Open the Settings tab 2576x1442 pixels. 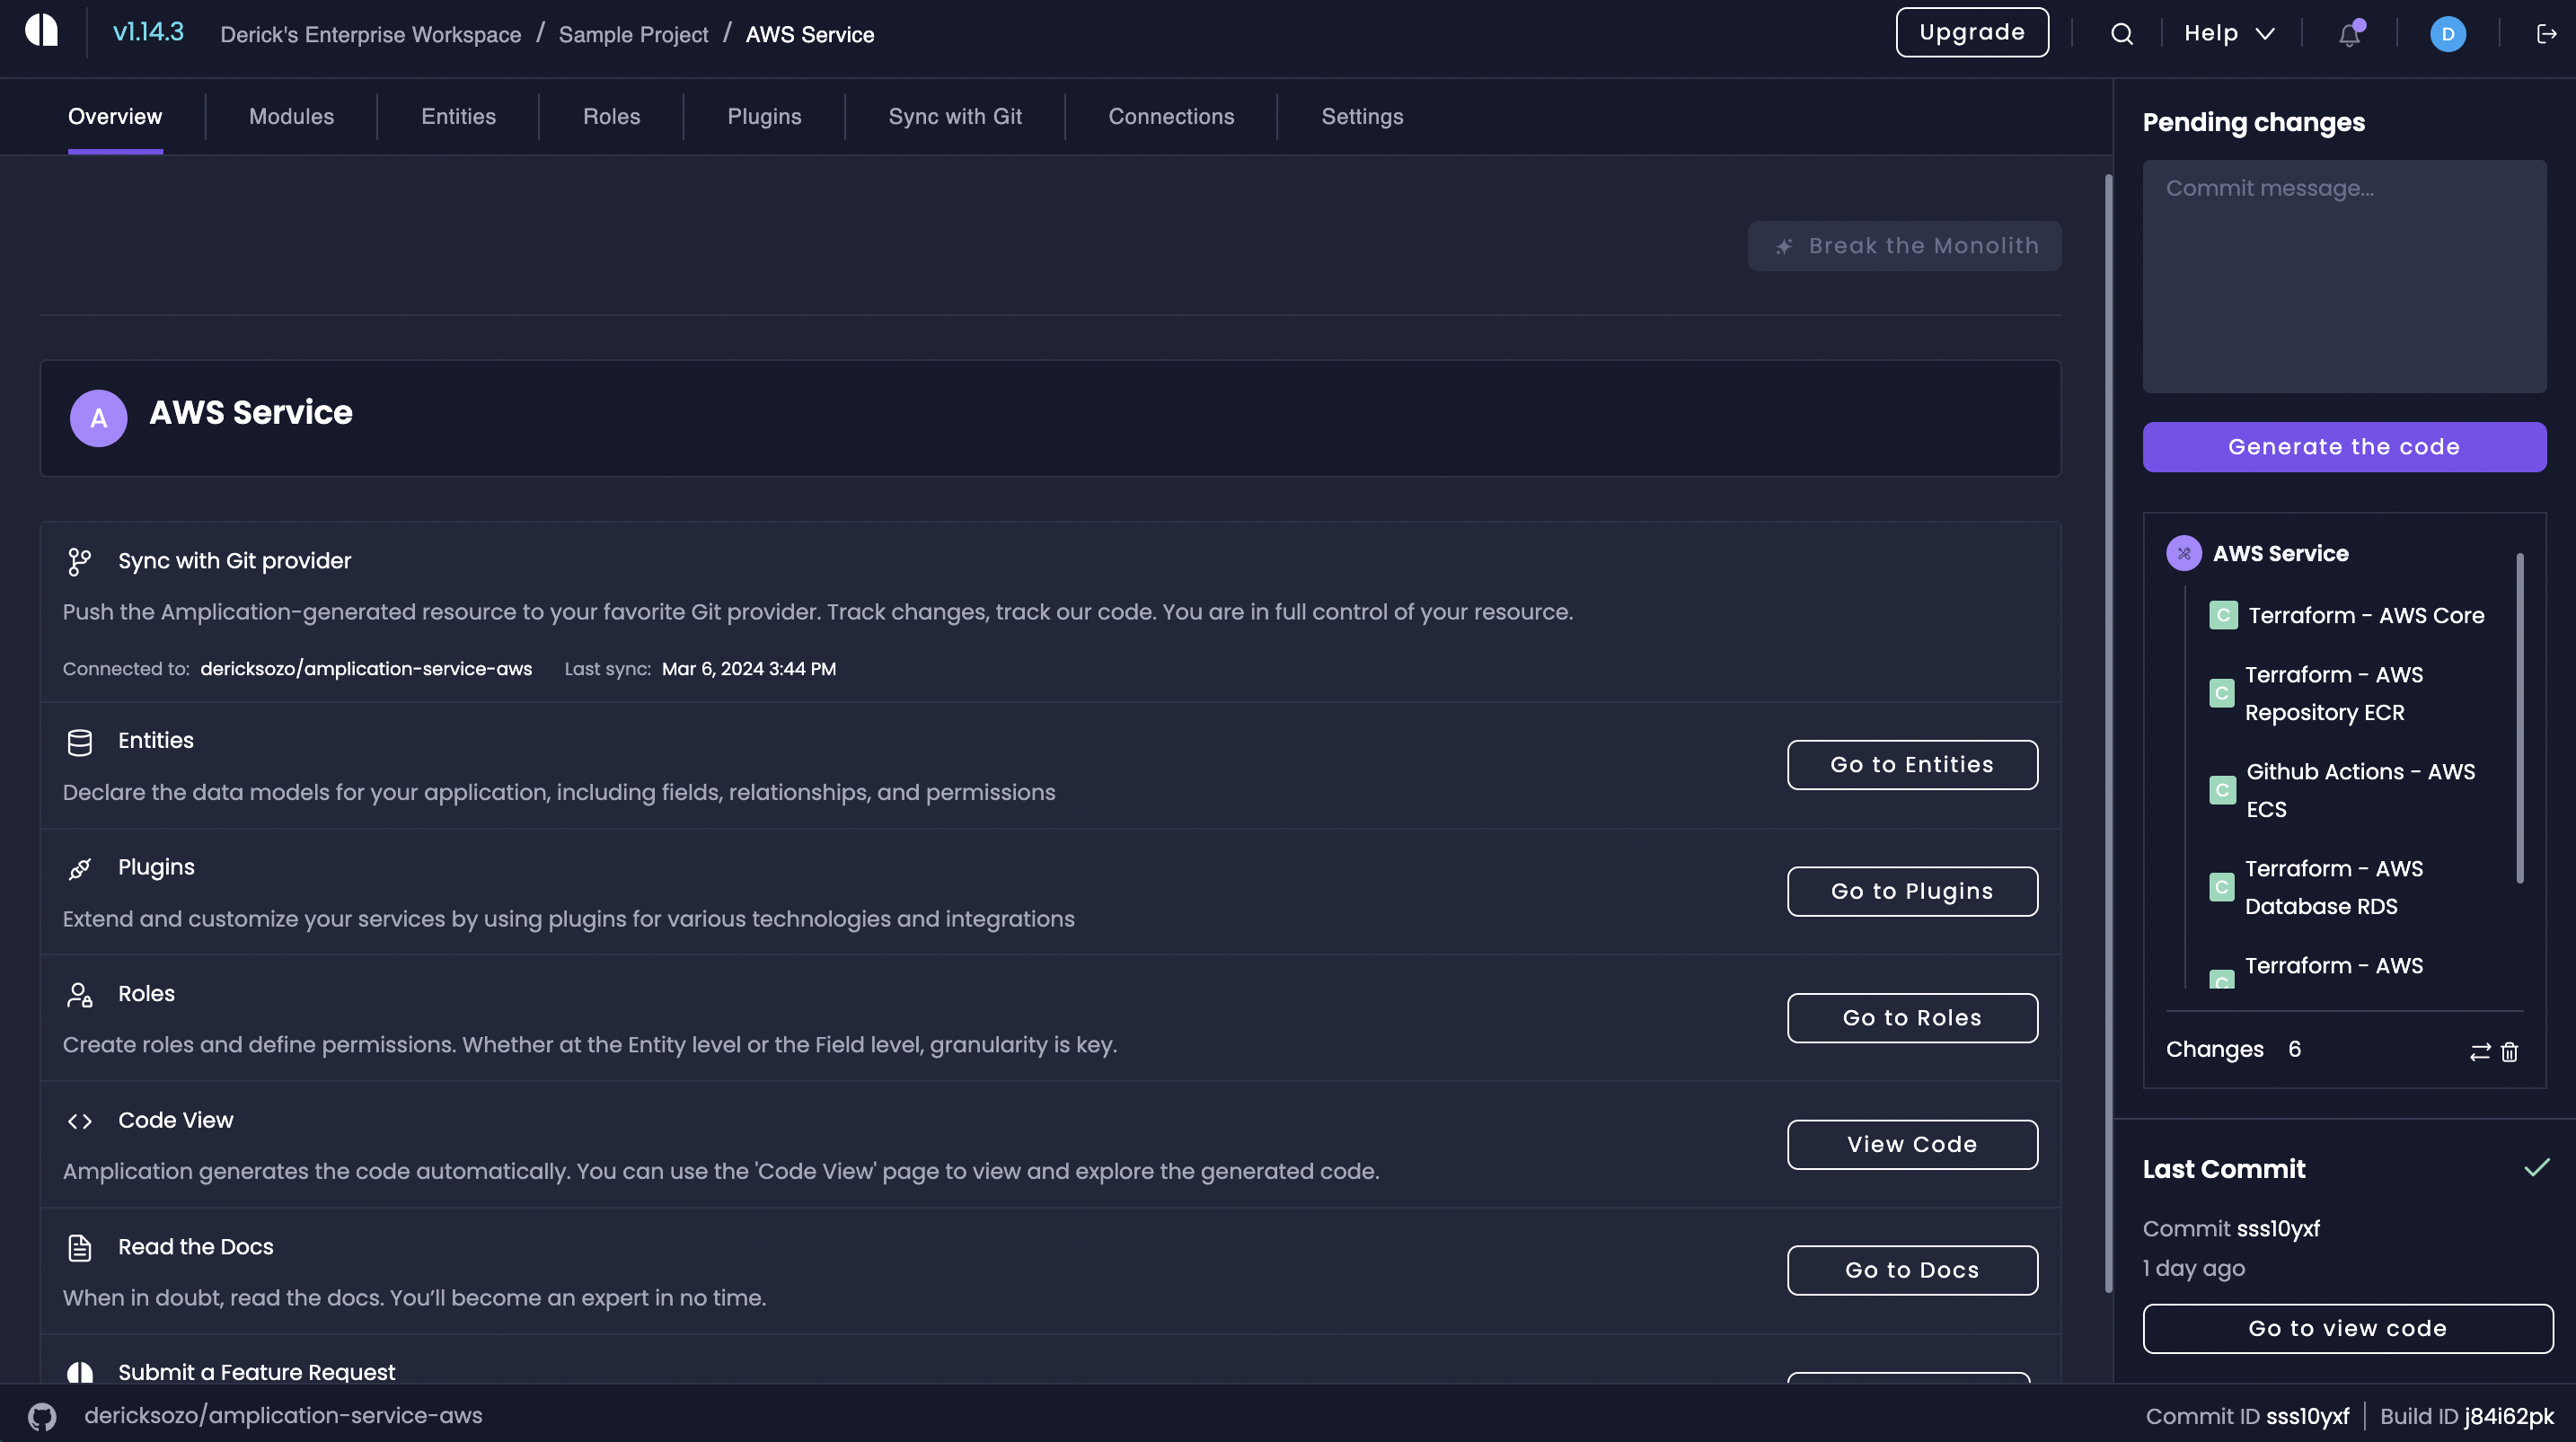pos(1362,116)
